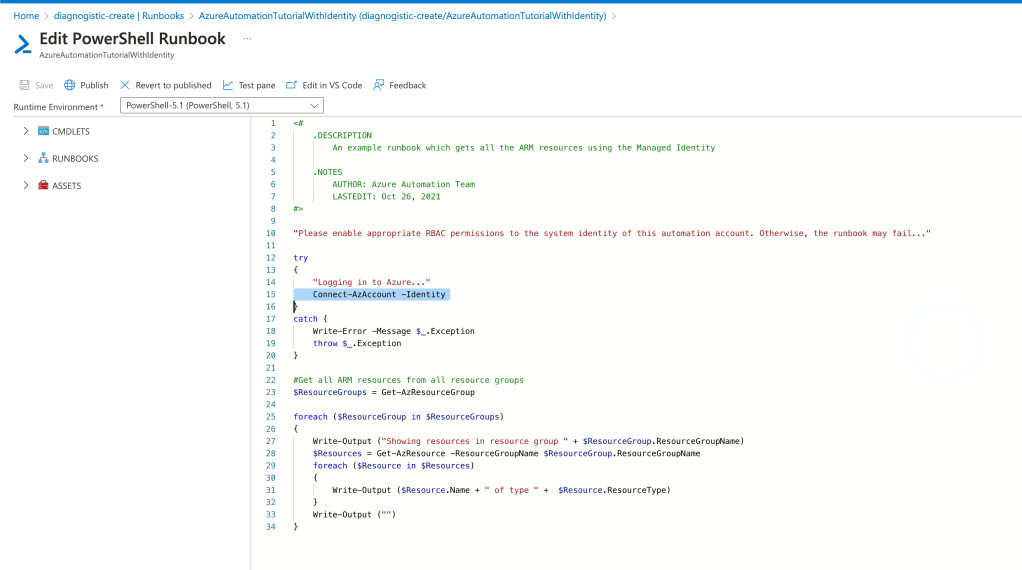
Task: Click the Save disk icon
Action: point(24,85)
